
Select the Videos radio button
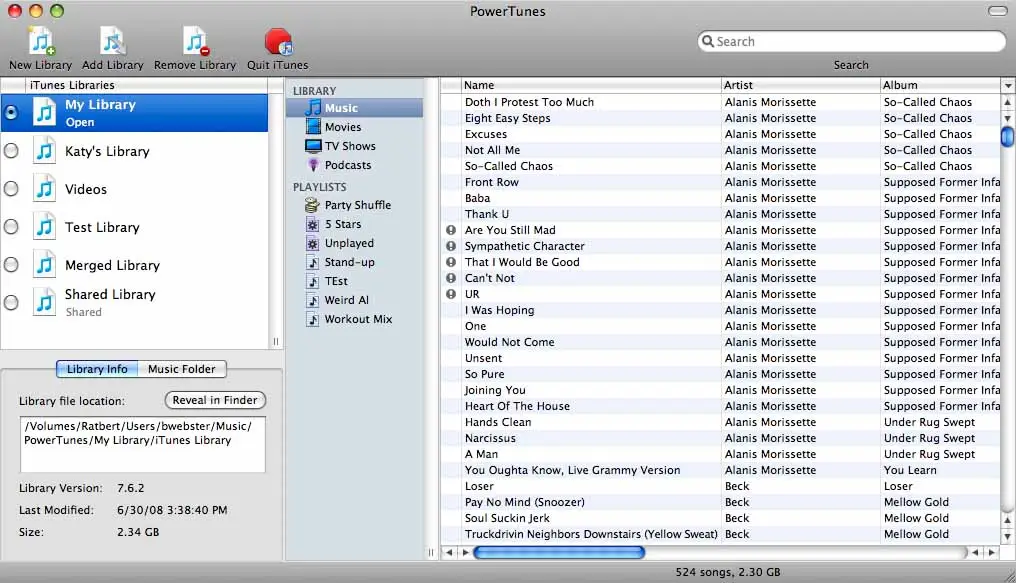click(x=11, y=189)
